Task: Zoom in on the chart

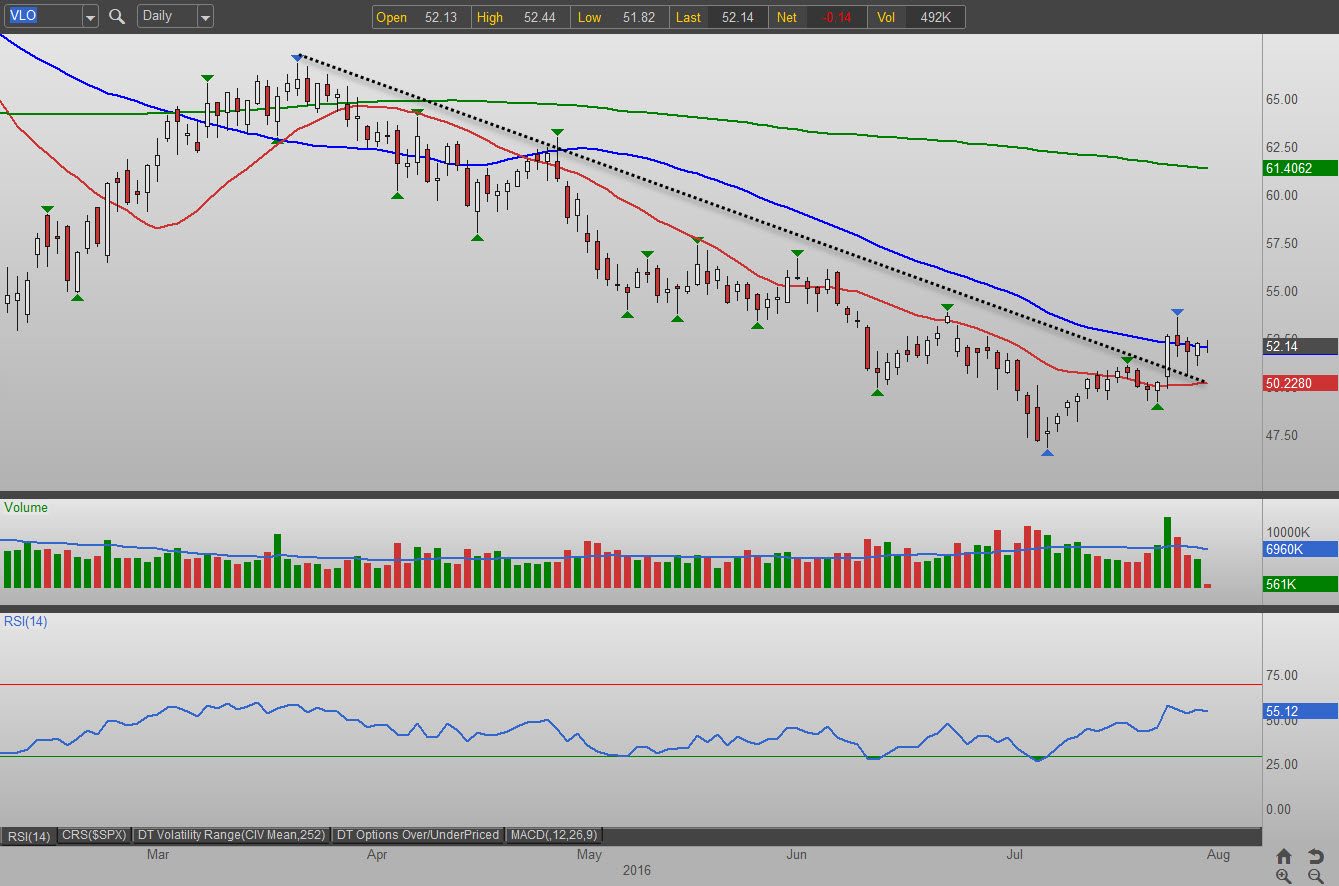Action: (x=1284, y=876)
